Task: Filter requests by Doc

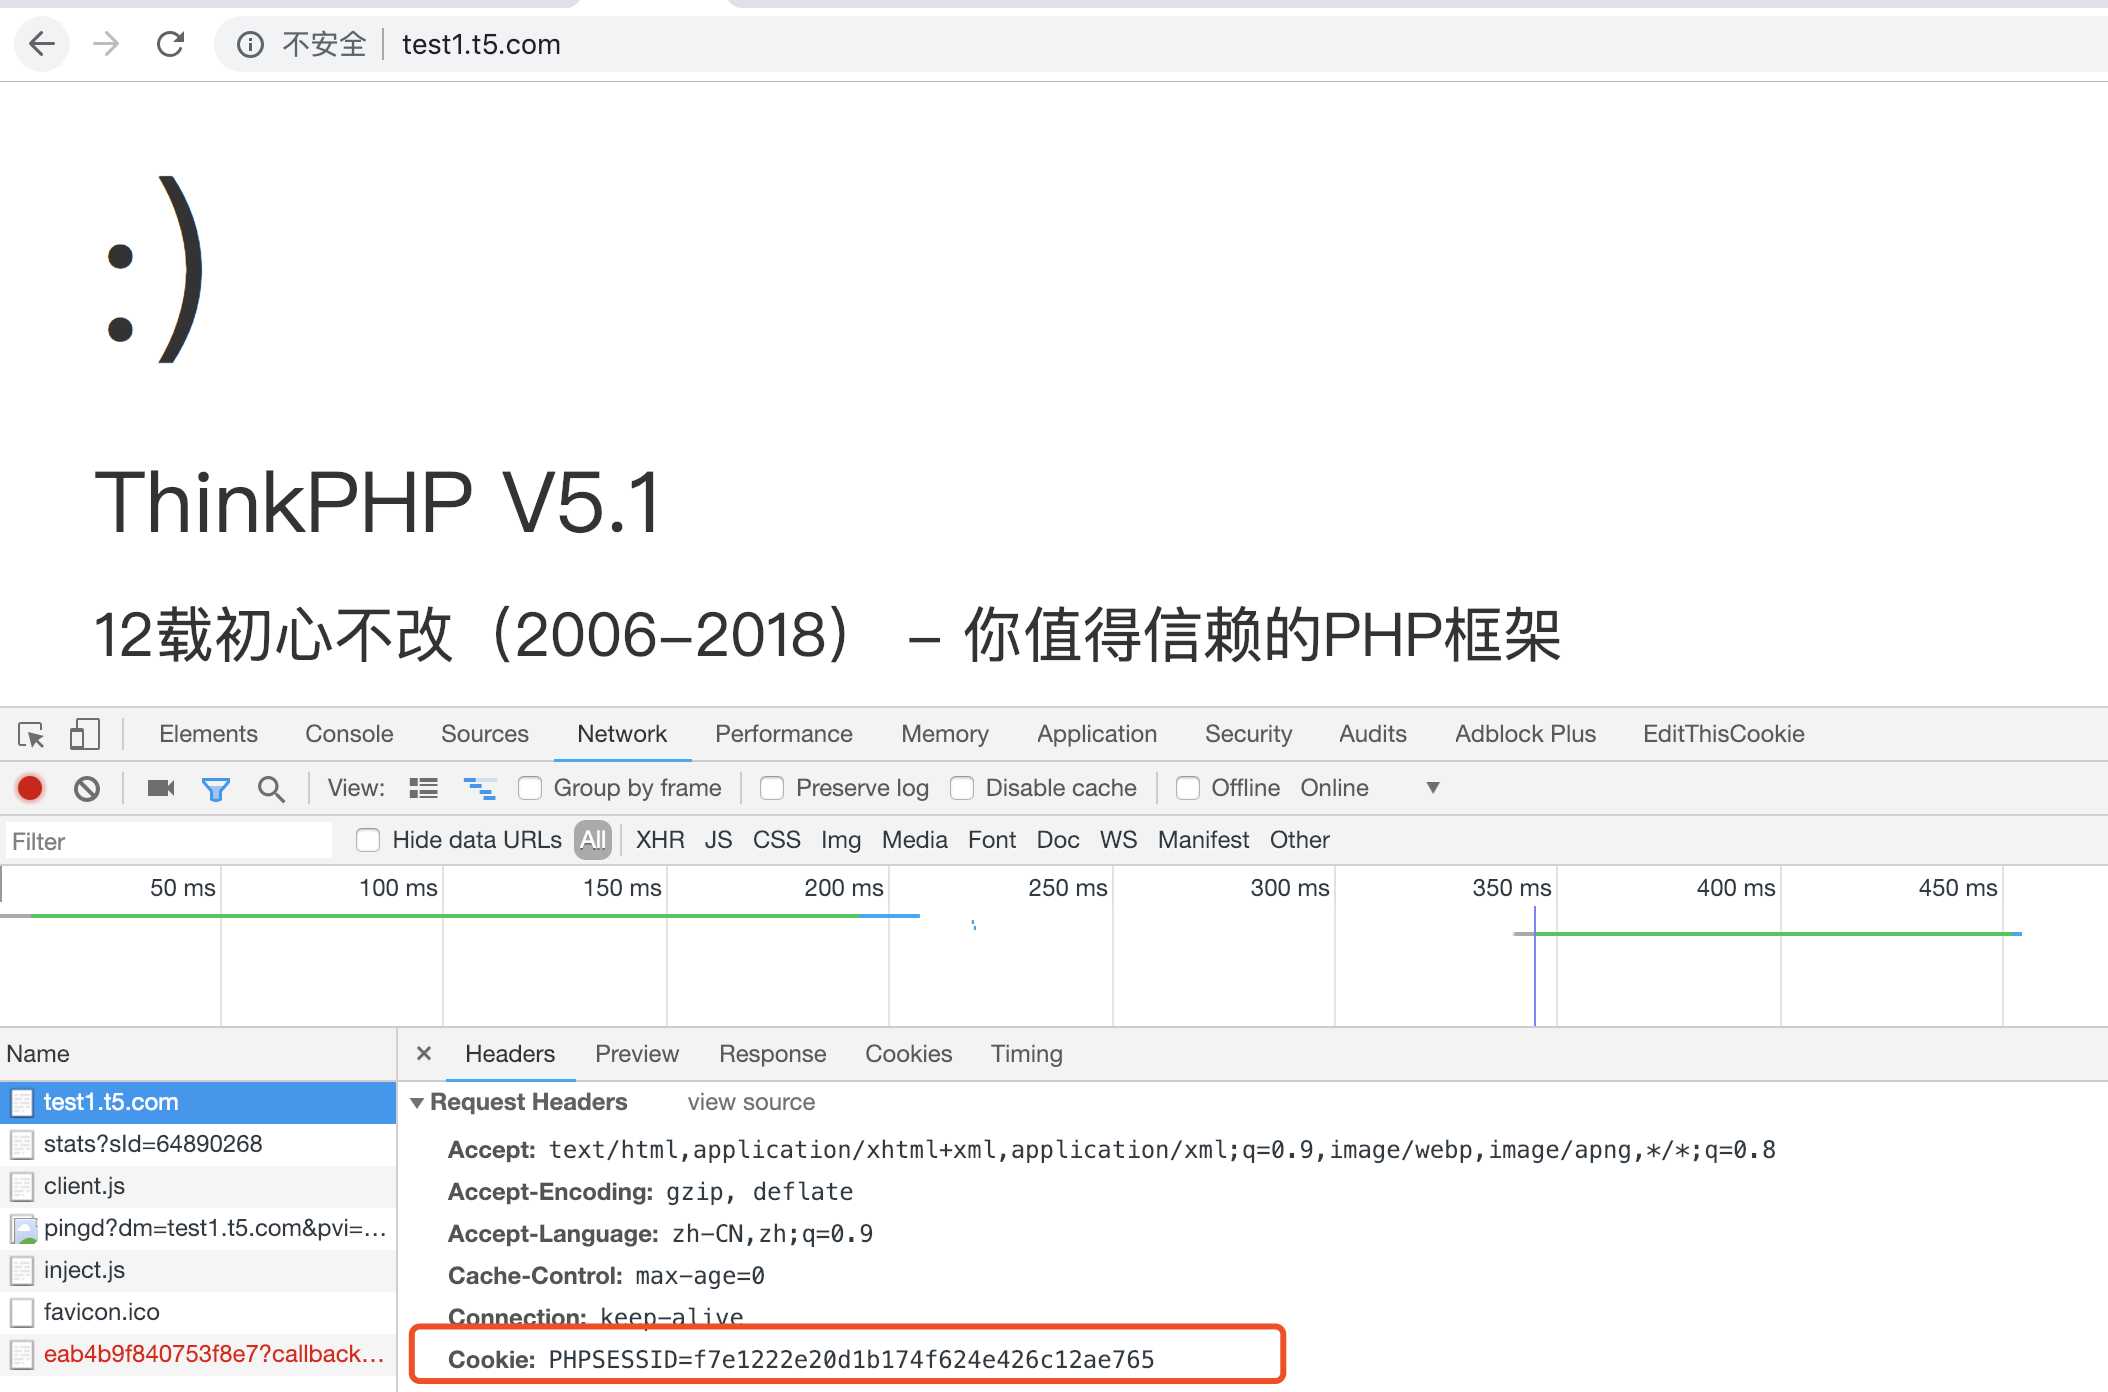Action: coord(1058,840)
